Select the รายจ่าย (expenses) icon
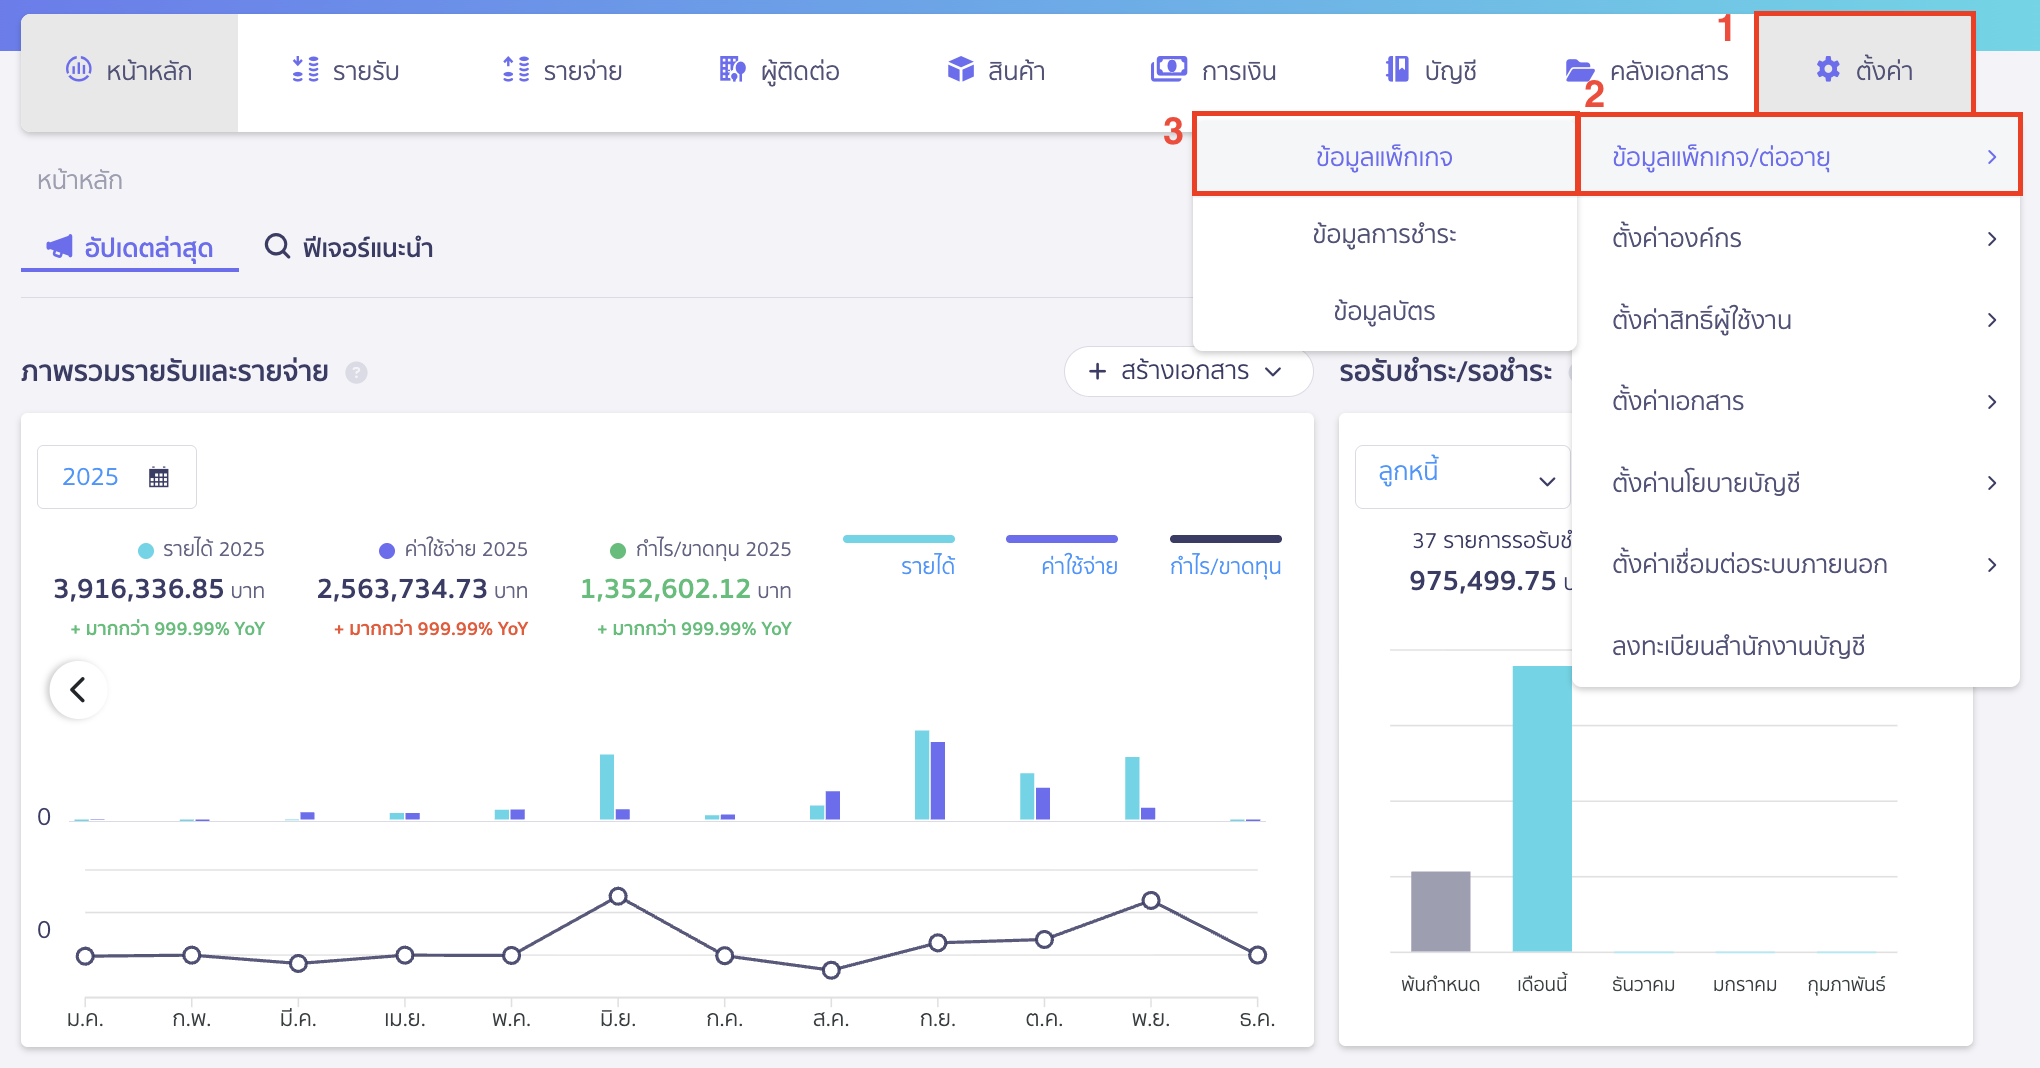 click(x=516, y=70)
